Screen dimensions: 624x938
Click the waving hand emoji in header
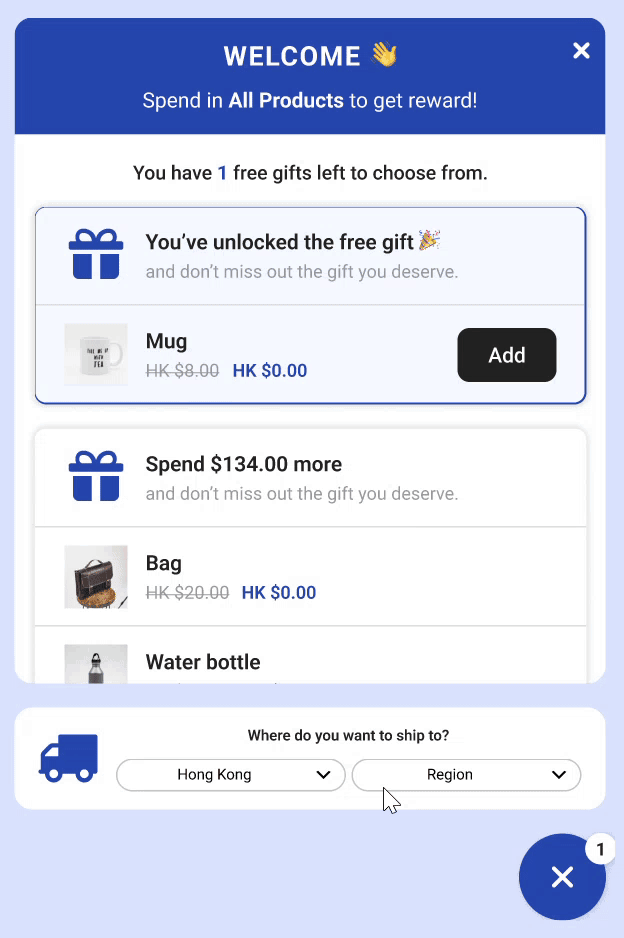tap(385, 55)
